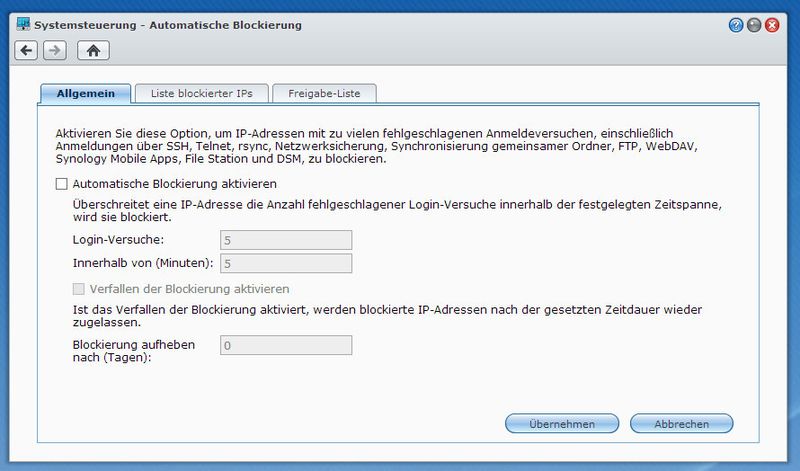Click the Systemsteuerung icon in title bar
The height and width of the screenshot is (471, 800).
coord(23,24)
